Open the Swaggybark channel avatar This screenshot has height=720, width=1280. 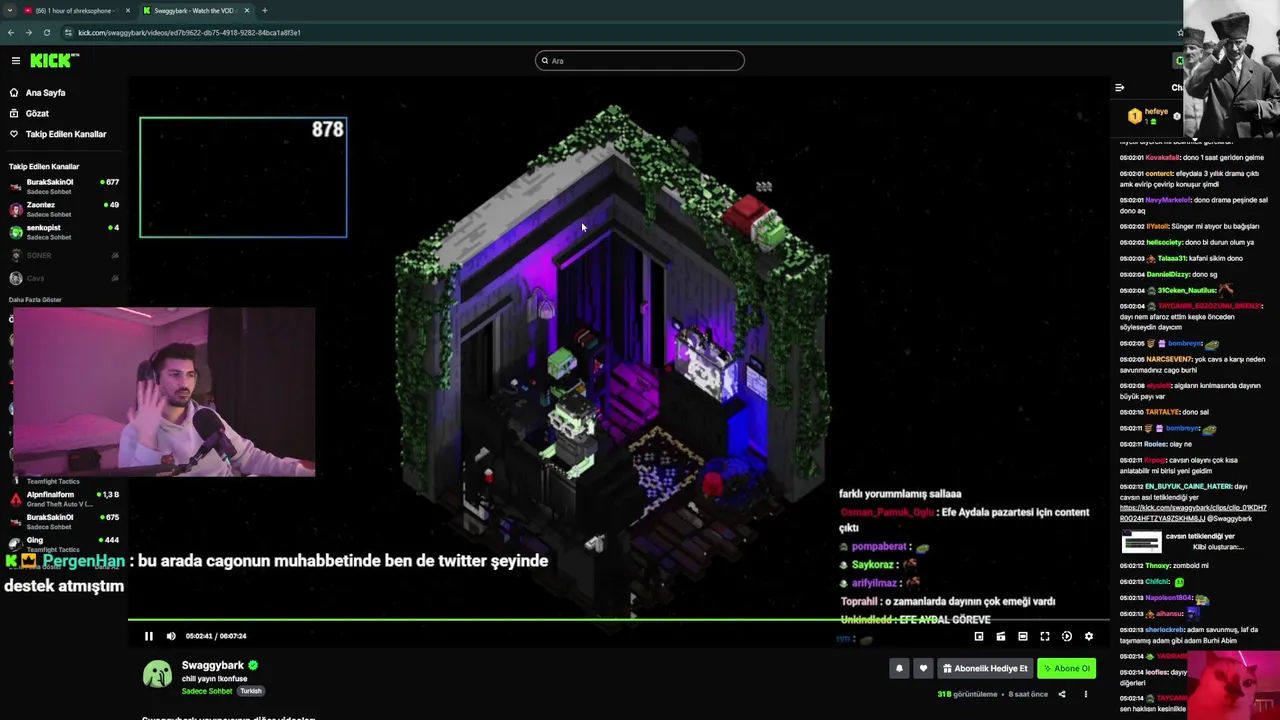click(157, 675)
